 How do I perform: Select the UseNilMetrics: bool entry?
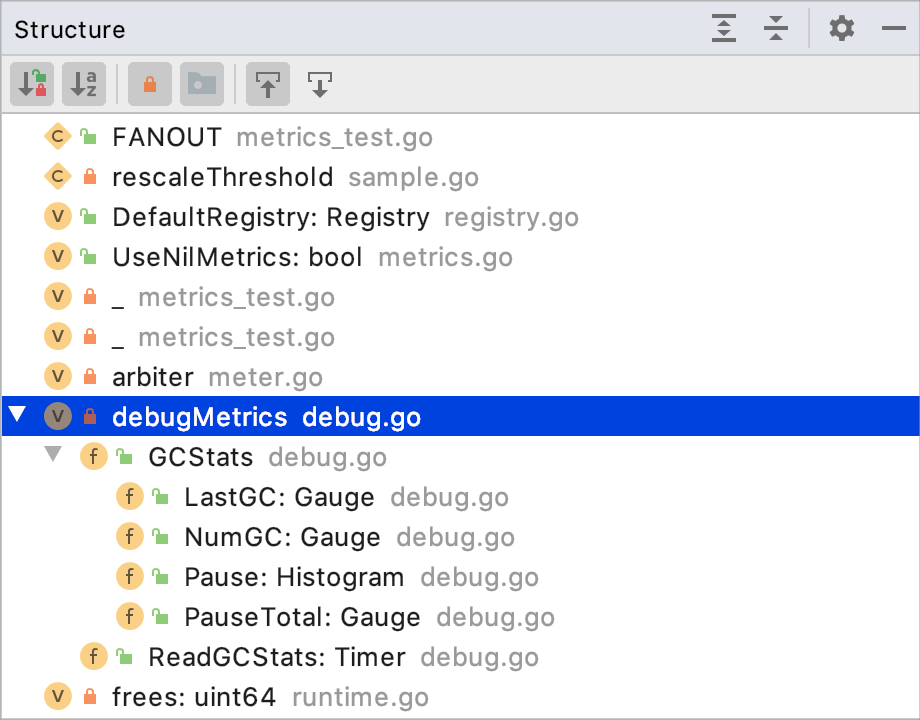tap(236, 257)
